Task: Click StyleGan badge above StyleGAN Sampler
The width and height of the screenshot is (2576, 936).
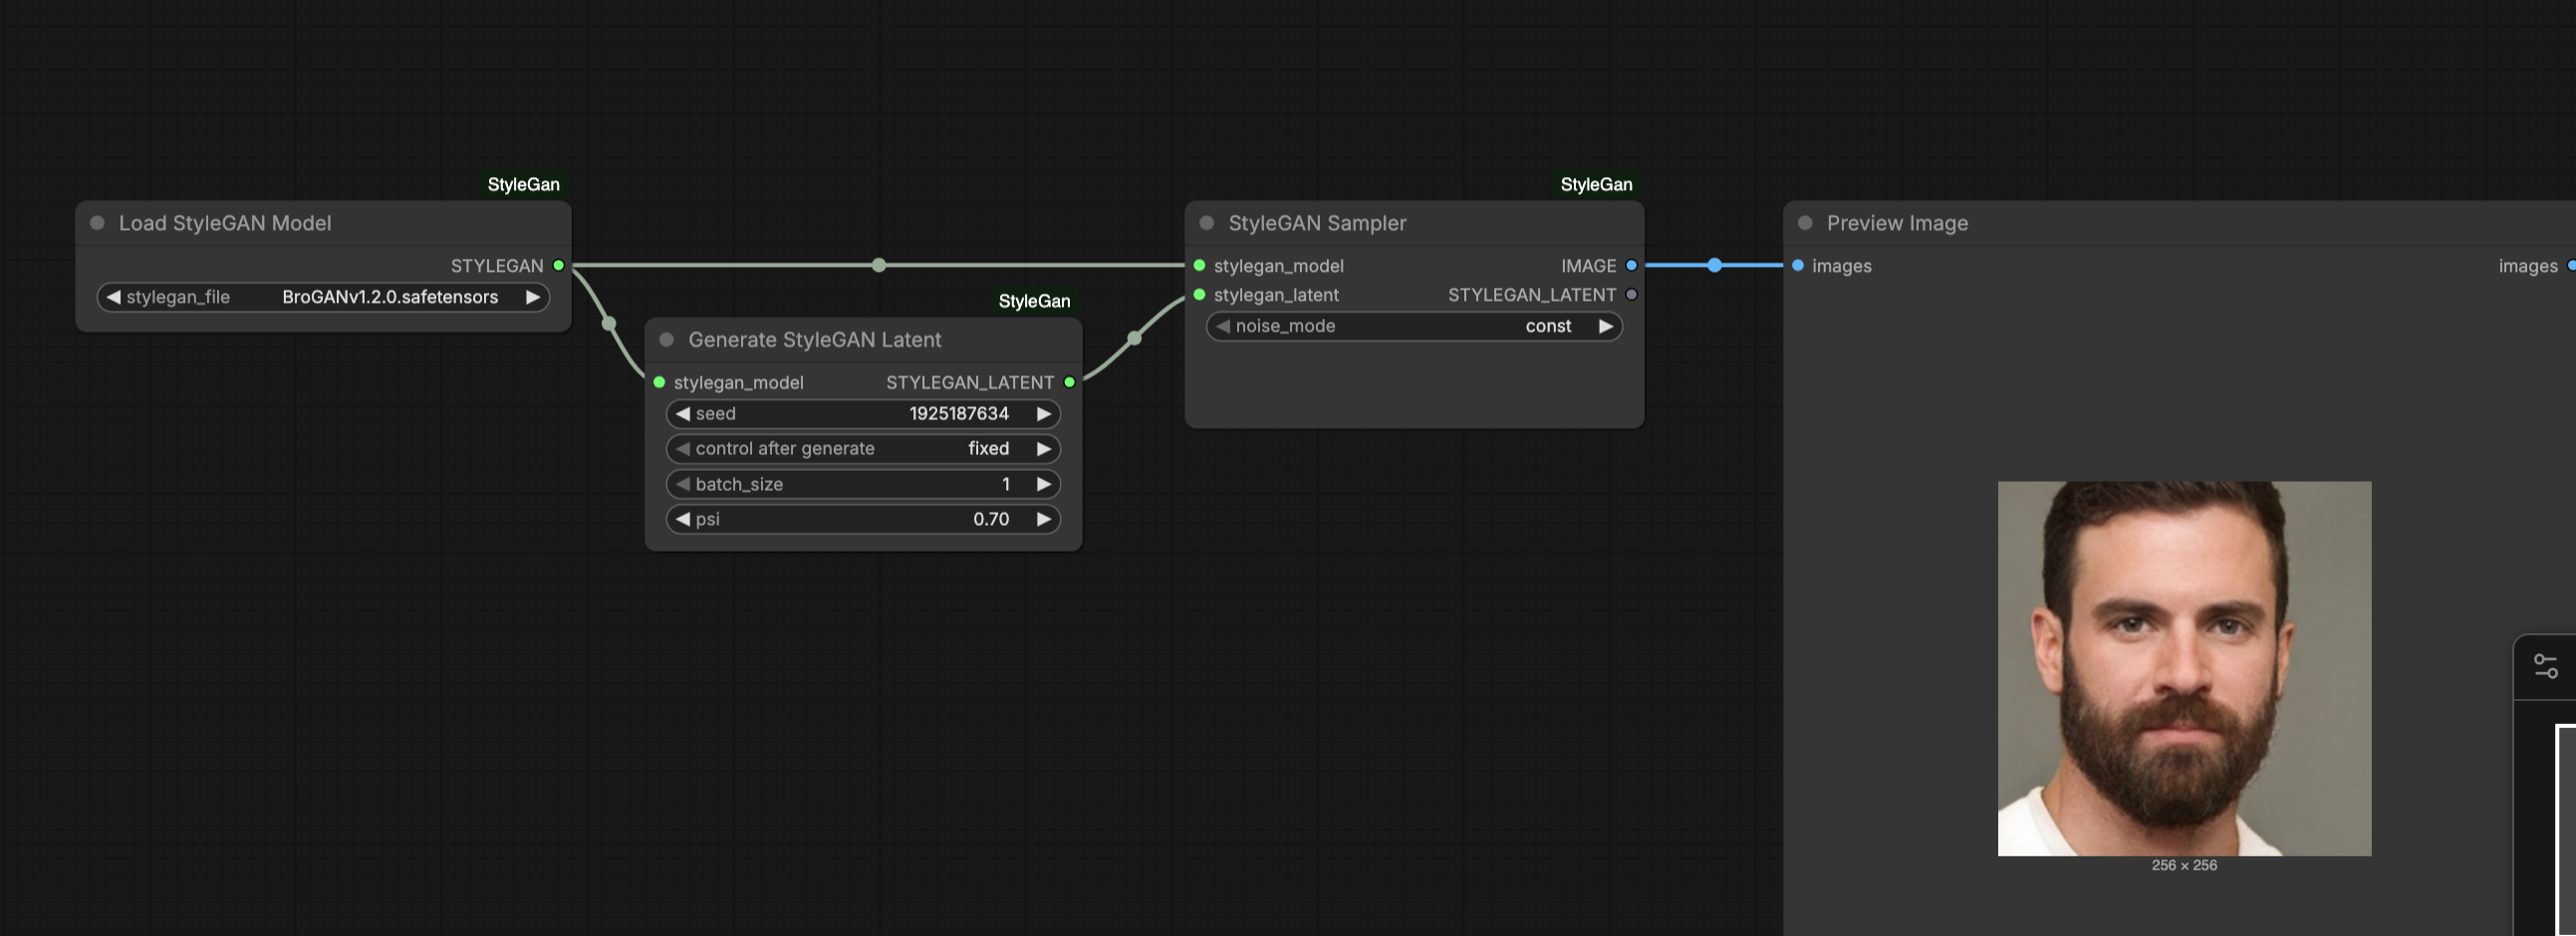Action: [1596, 184]
